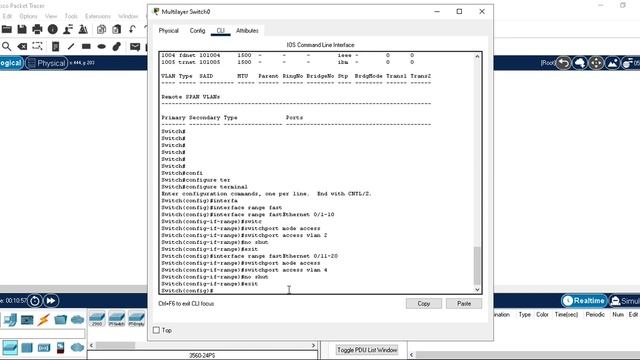The height and width of the screenshot is (360, 640).
Task: Open the Config tab of Multilayer Switch0
Action: pos(197,31)
